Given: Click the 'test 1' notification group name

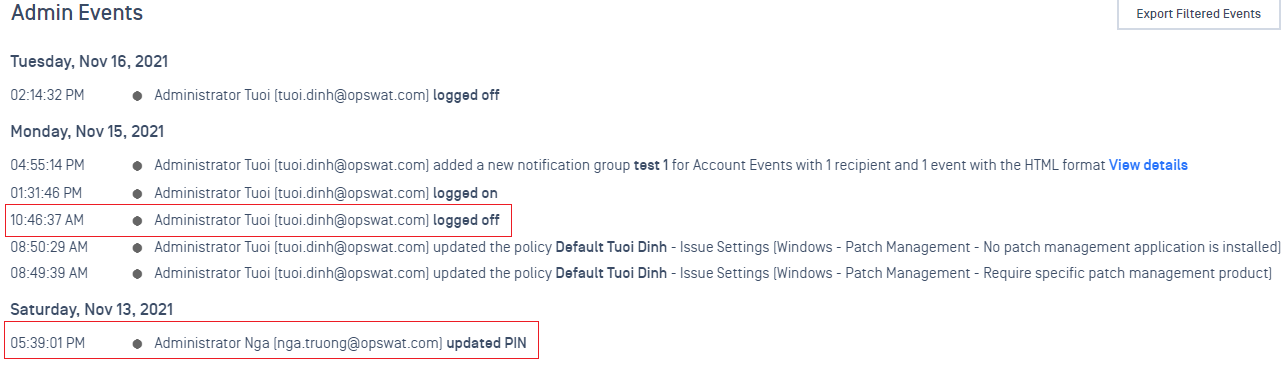Looking at the screenshot, I should coord(651,165).
